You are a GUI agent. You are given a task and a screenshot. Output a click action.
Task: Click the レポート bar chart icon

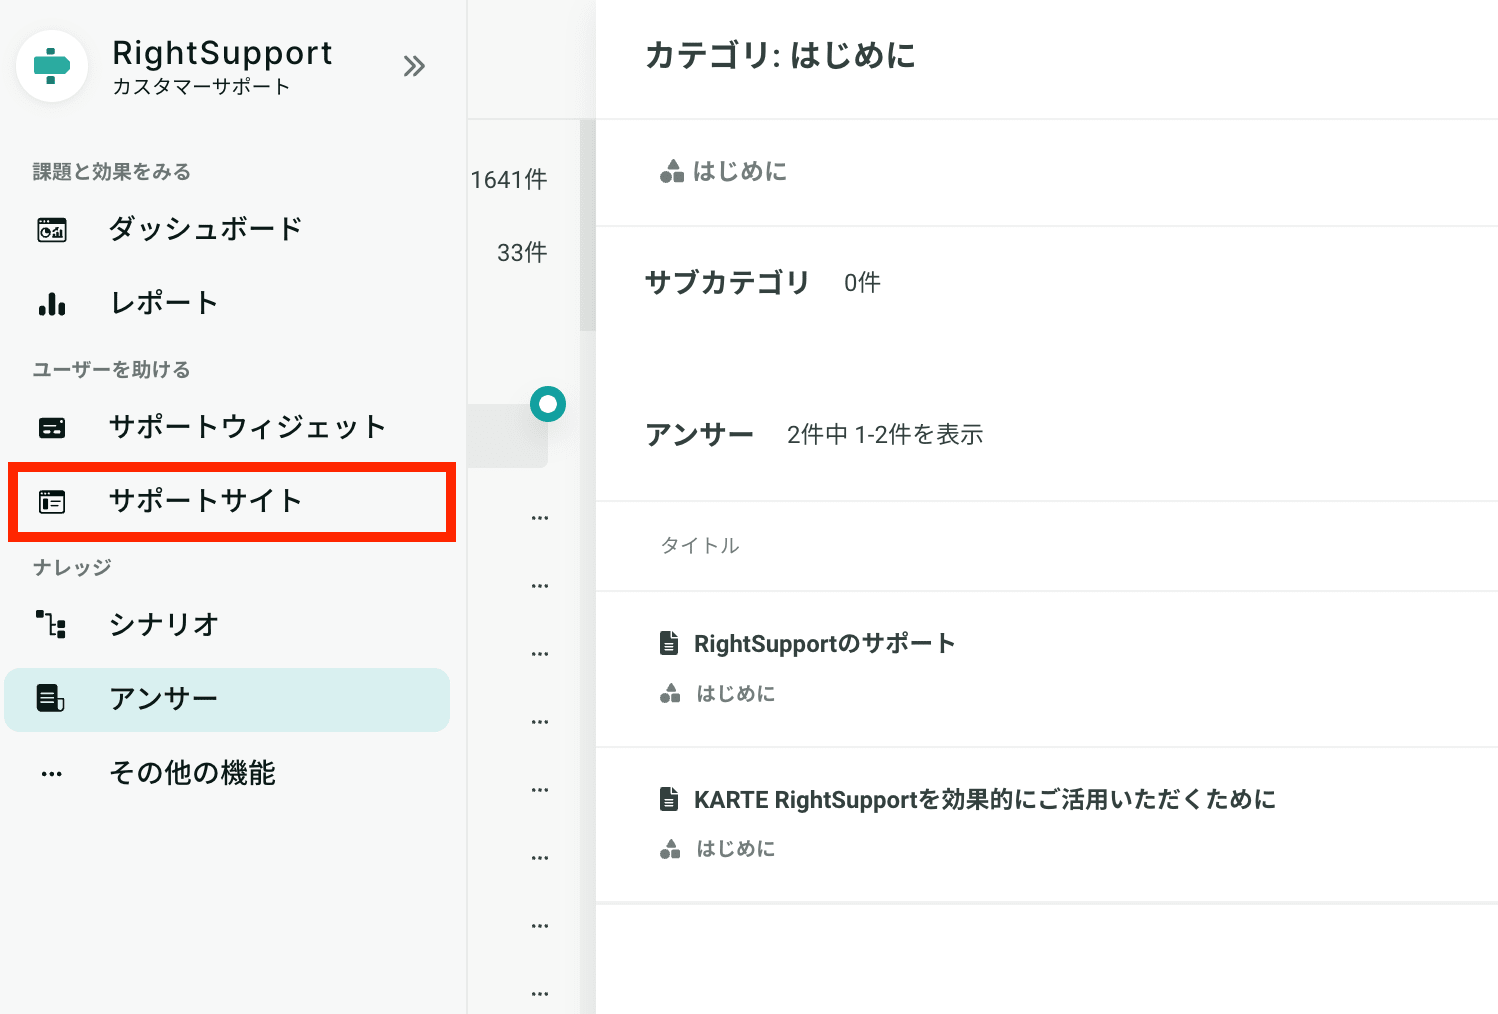(52, 303)
